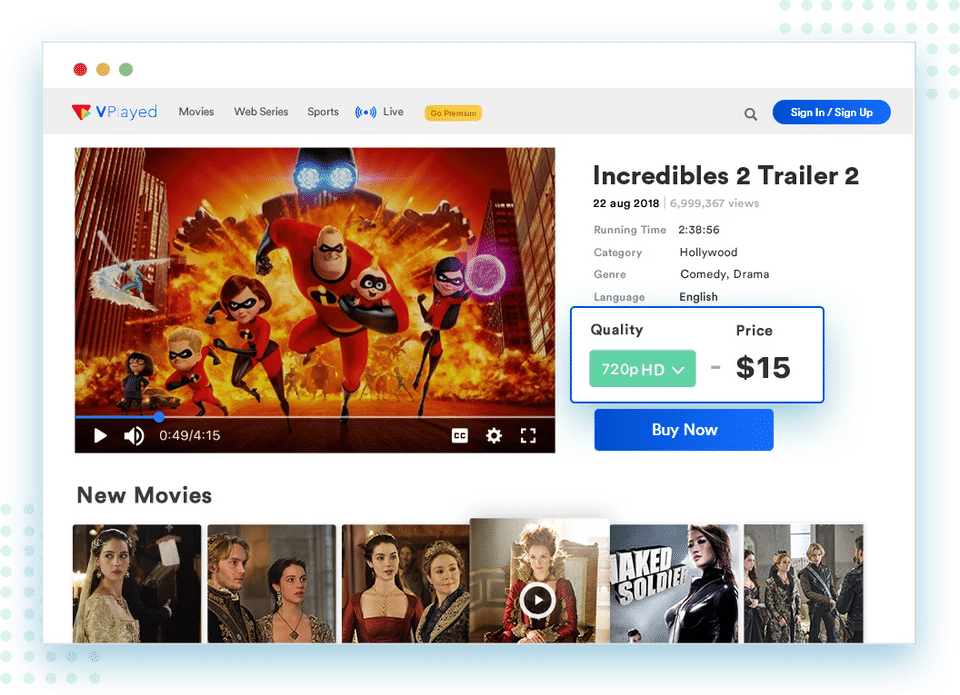Click the Incredibles 2 Trailer 2 title
The width and height of the screenshot is (960, 695).
pyautogui.click(x=726, y=176)
